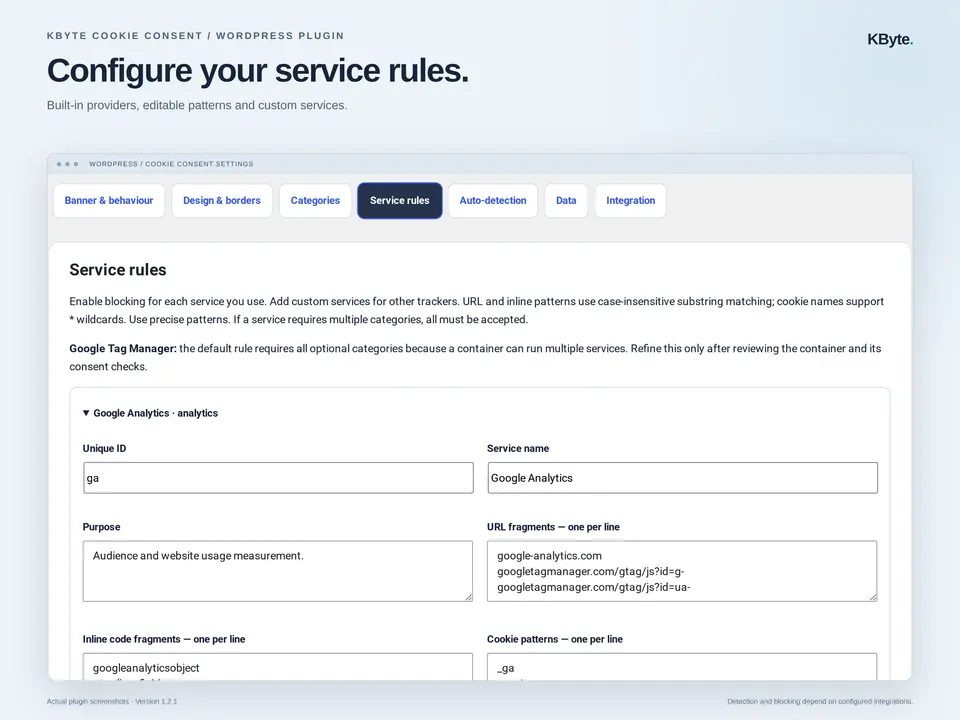Edit the Service name field

683,478
